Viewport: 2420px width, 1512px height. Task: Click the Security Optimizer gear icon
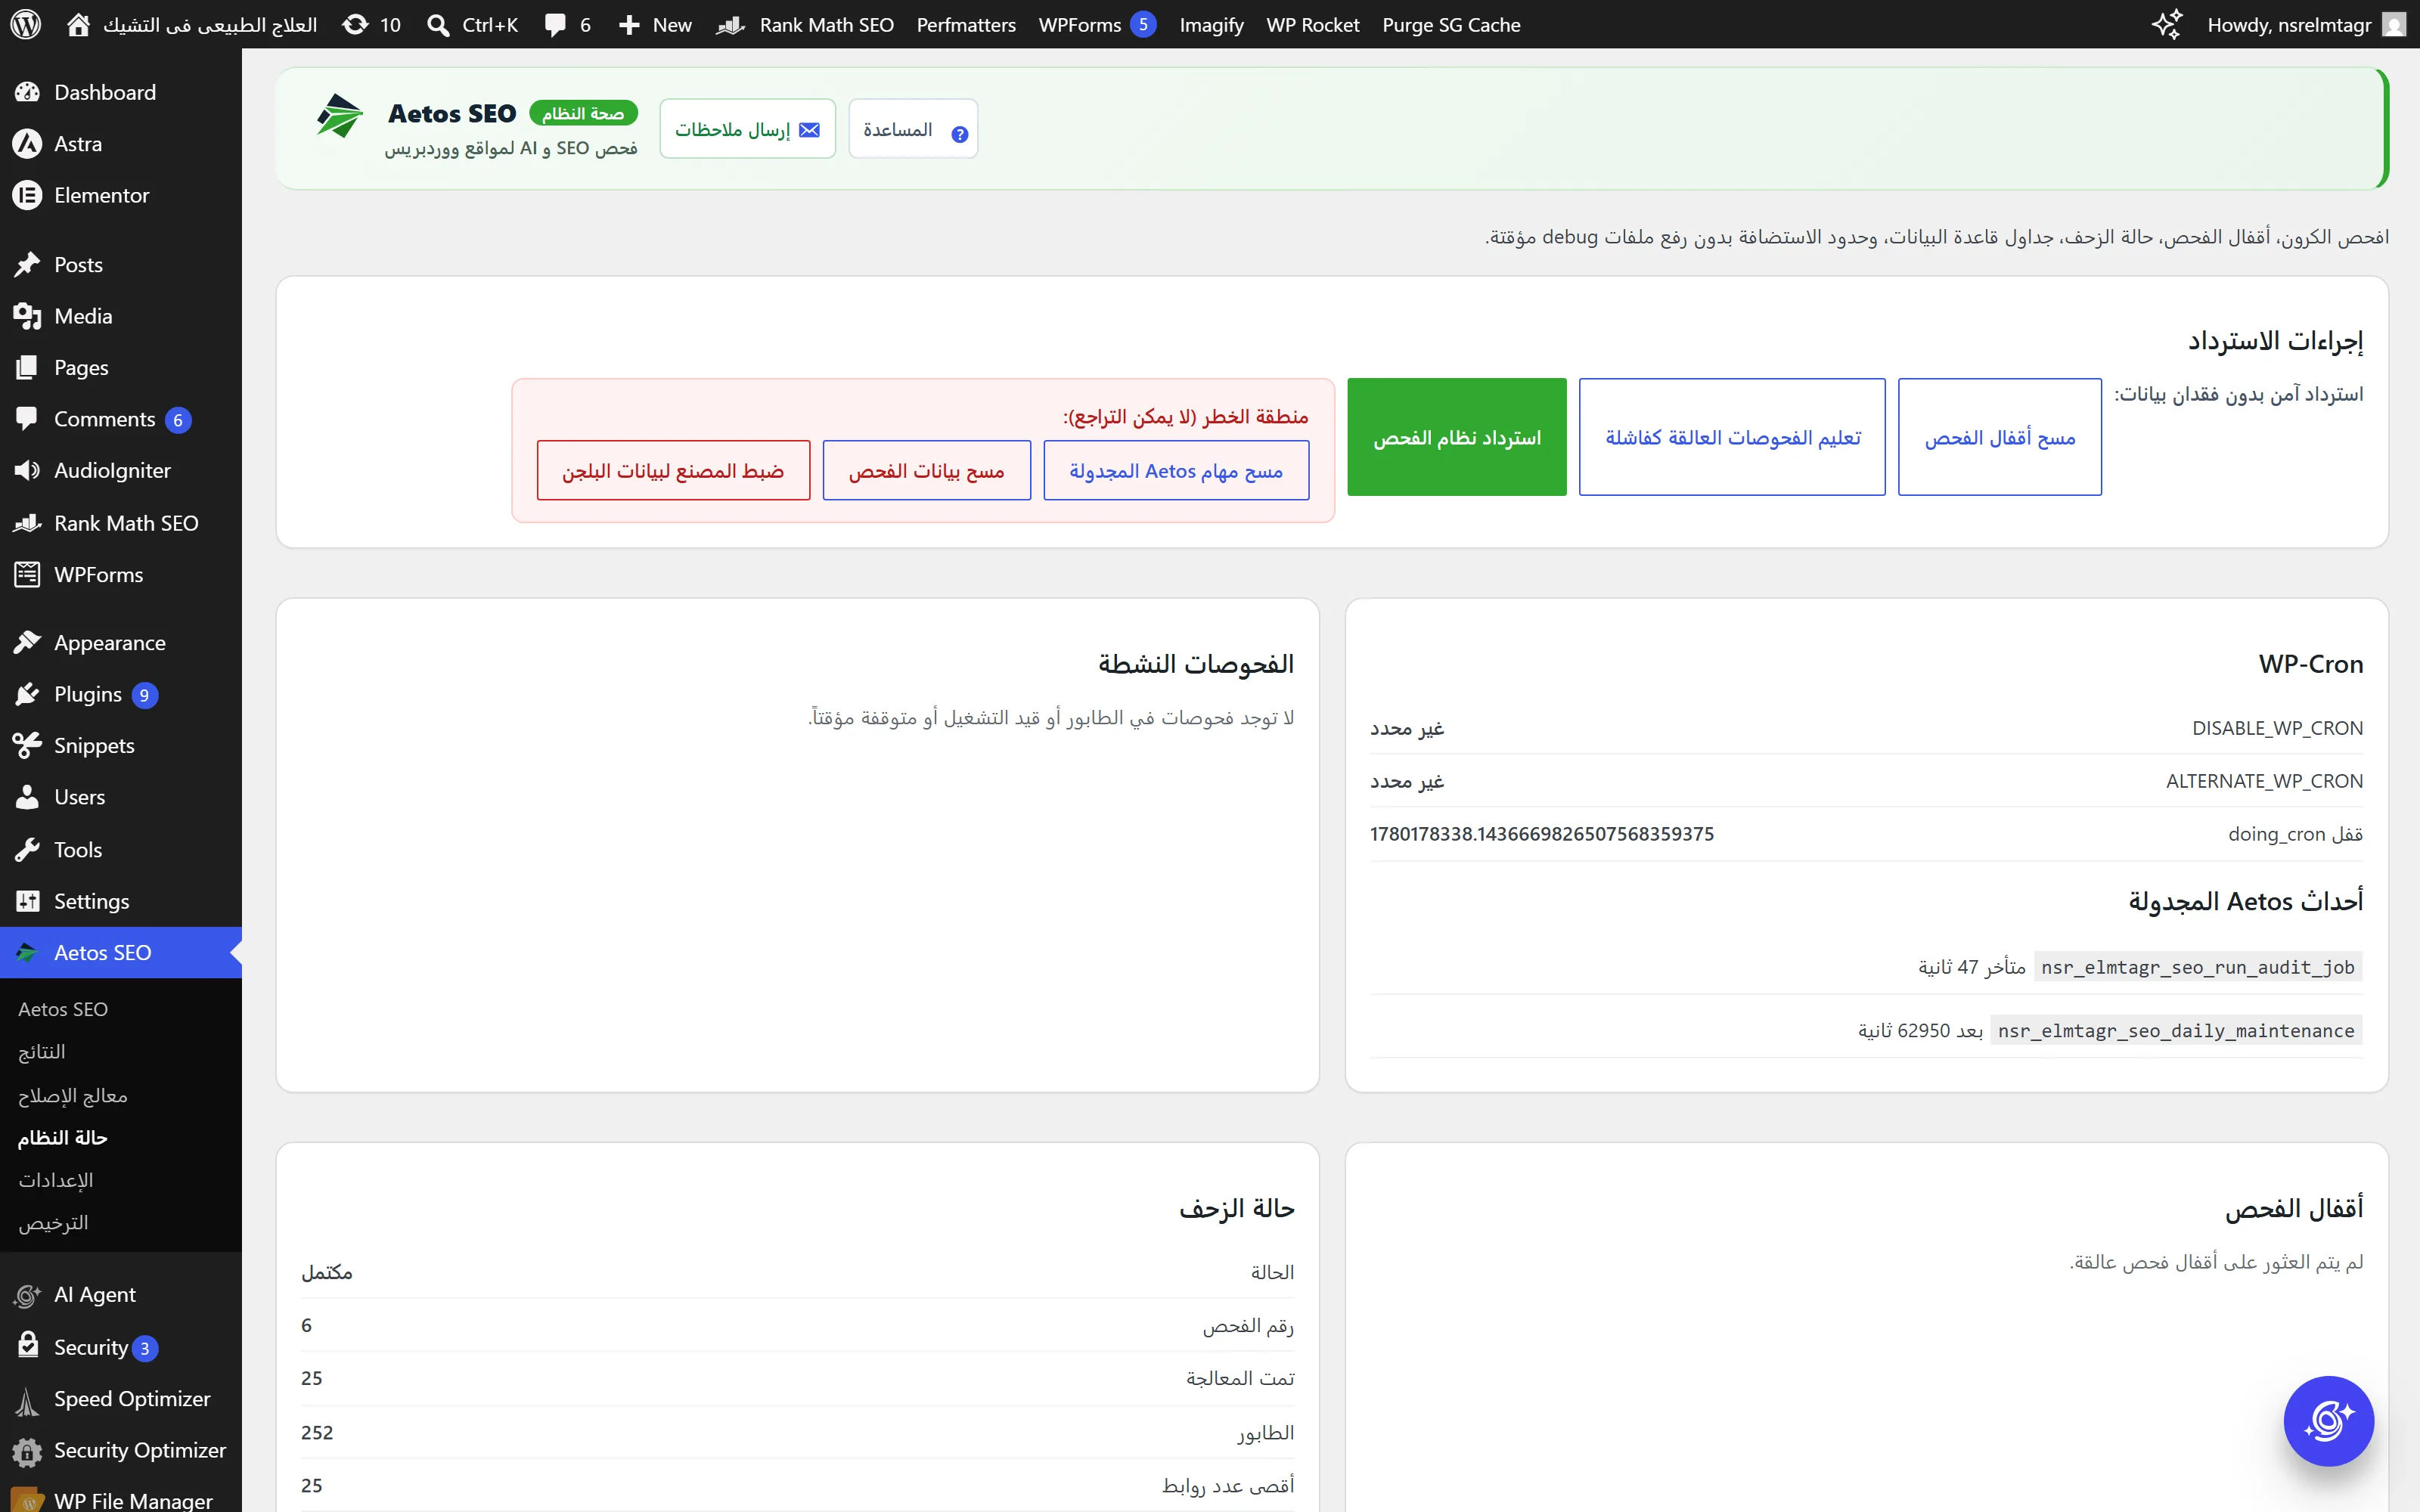click(x=27, y=1451)
